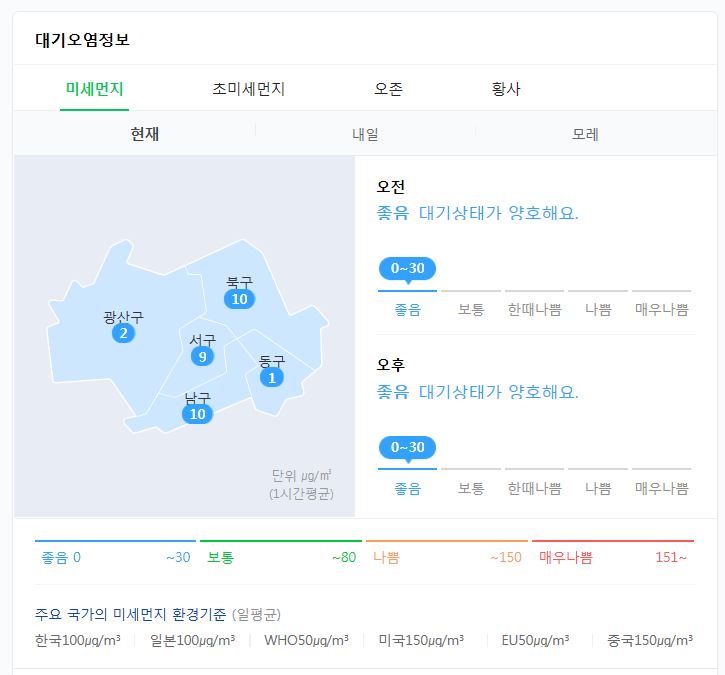This screenshot has height=675, width=725.
Task: Click the 남구 value badge 10
Action: [x=197, y=414]
